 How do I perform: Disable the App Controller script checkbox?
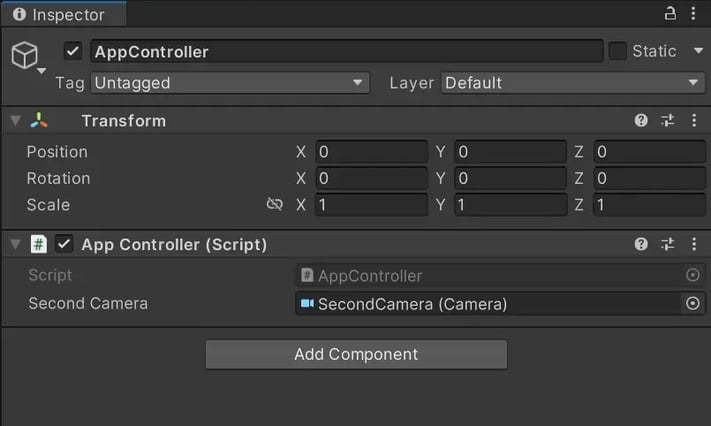(65, 244)
